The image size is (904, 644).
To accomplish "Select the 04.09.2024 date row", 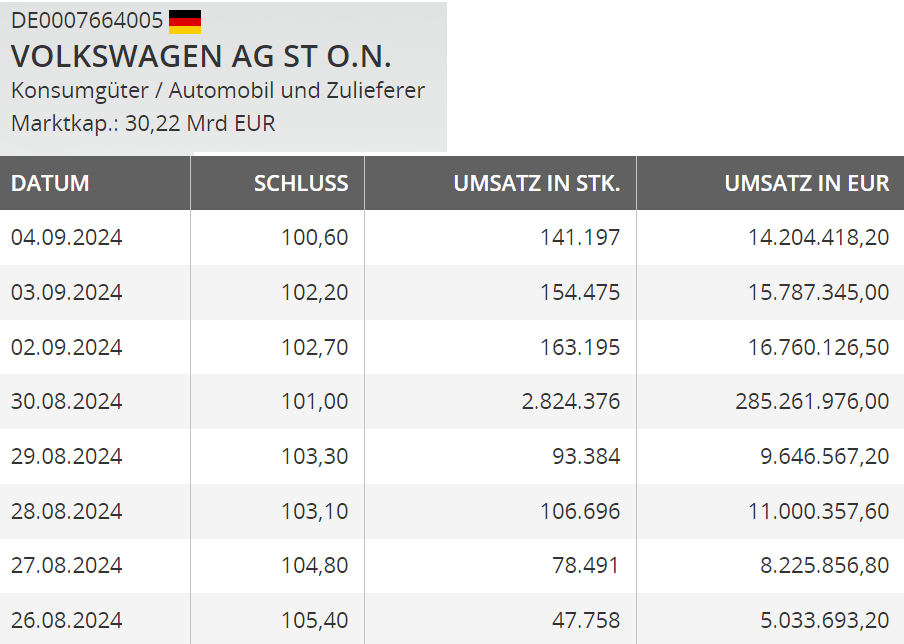I will tap(67, 237).
